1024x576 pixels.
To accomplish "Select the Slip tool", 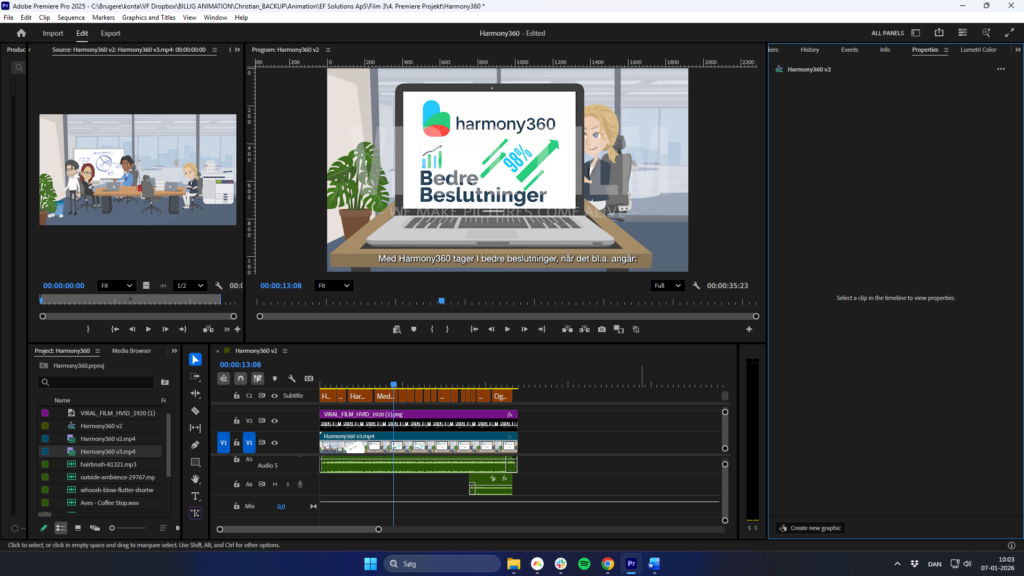I will pos(195,428).
